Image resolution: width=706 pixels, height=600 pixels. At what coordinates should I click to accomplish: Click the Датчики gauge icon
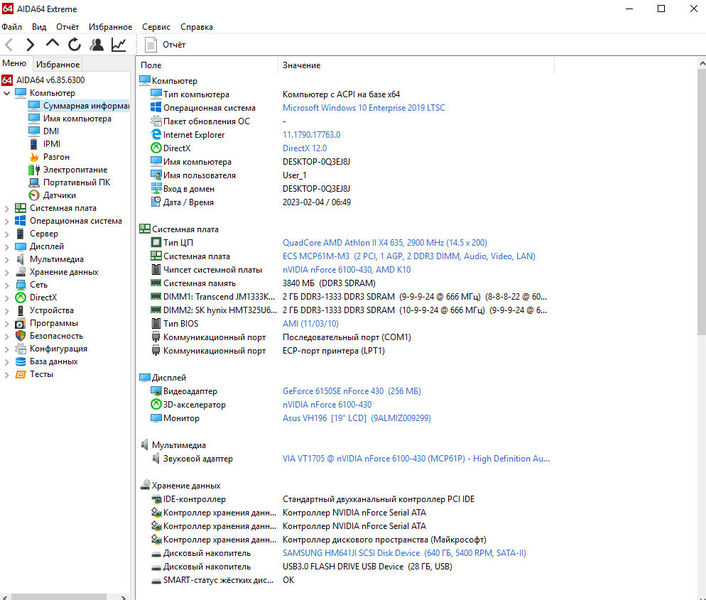pos(34,195)
